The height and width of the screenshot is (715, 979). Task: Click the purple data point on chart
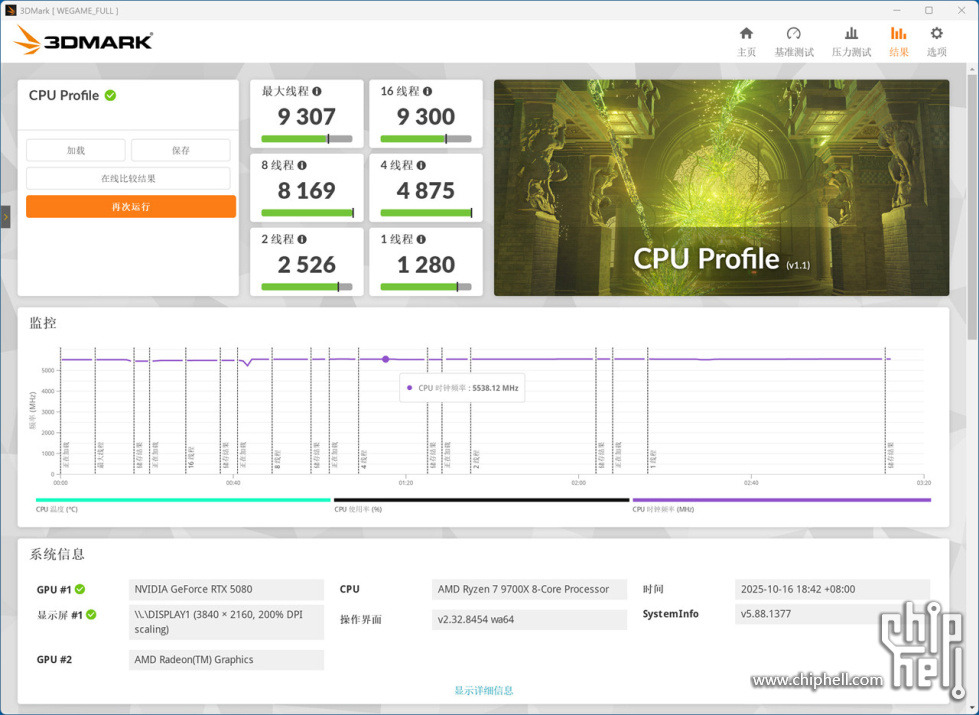(x=385, y=359)
